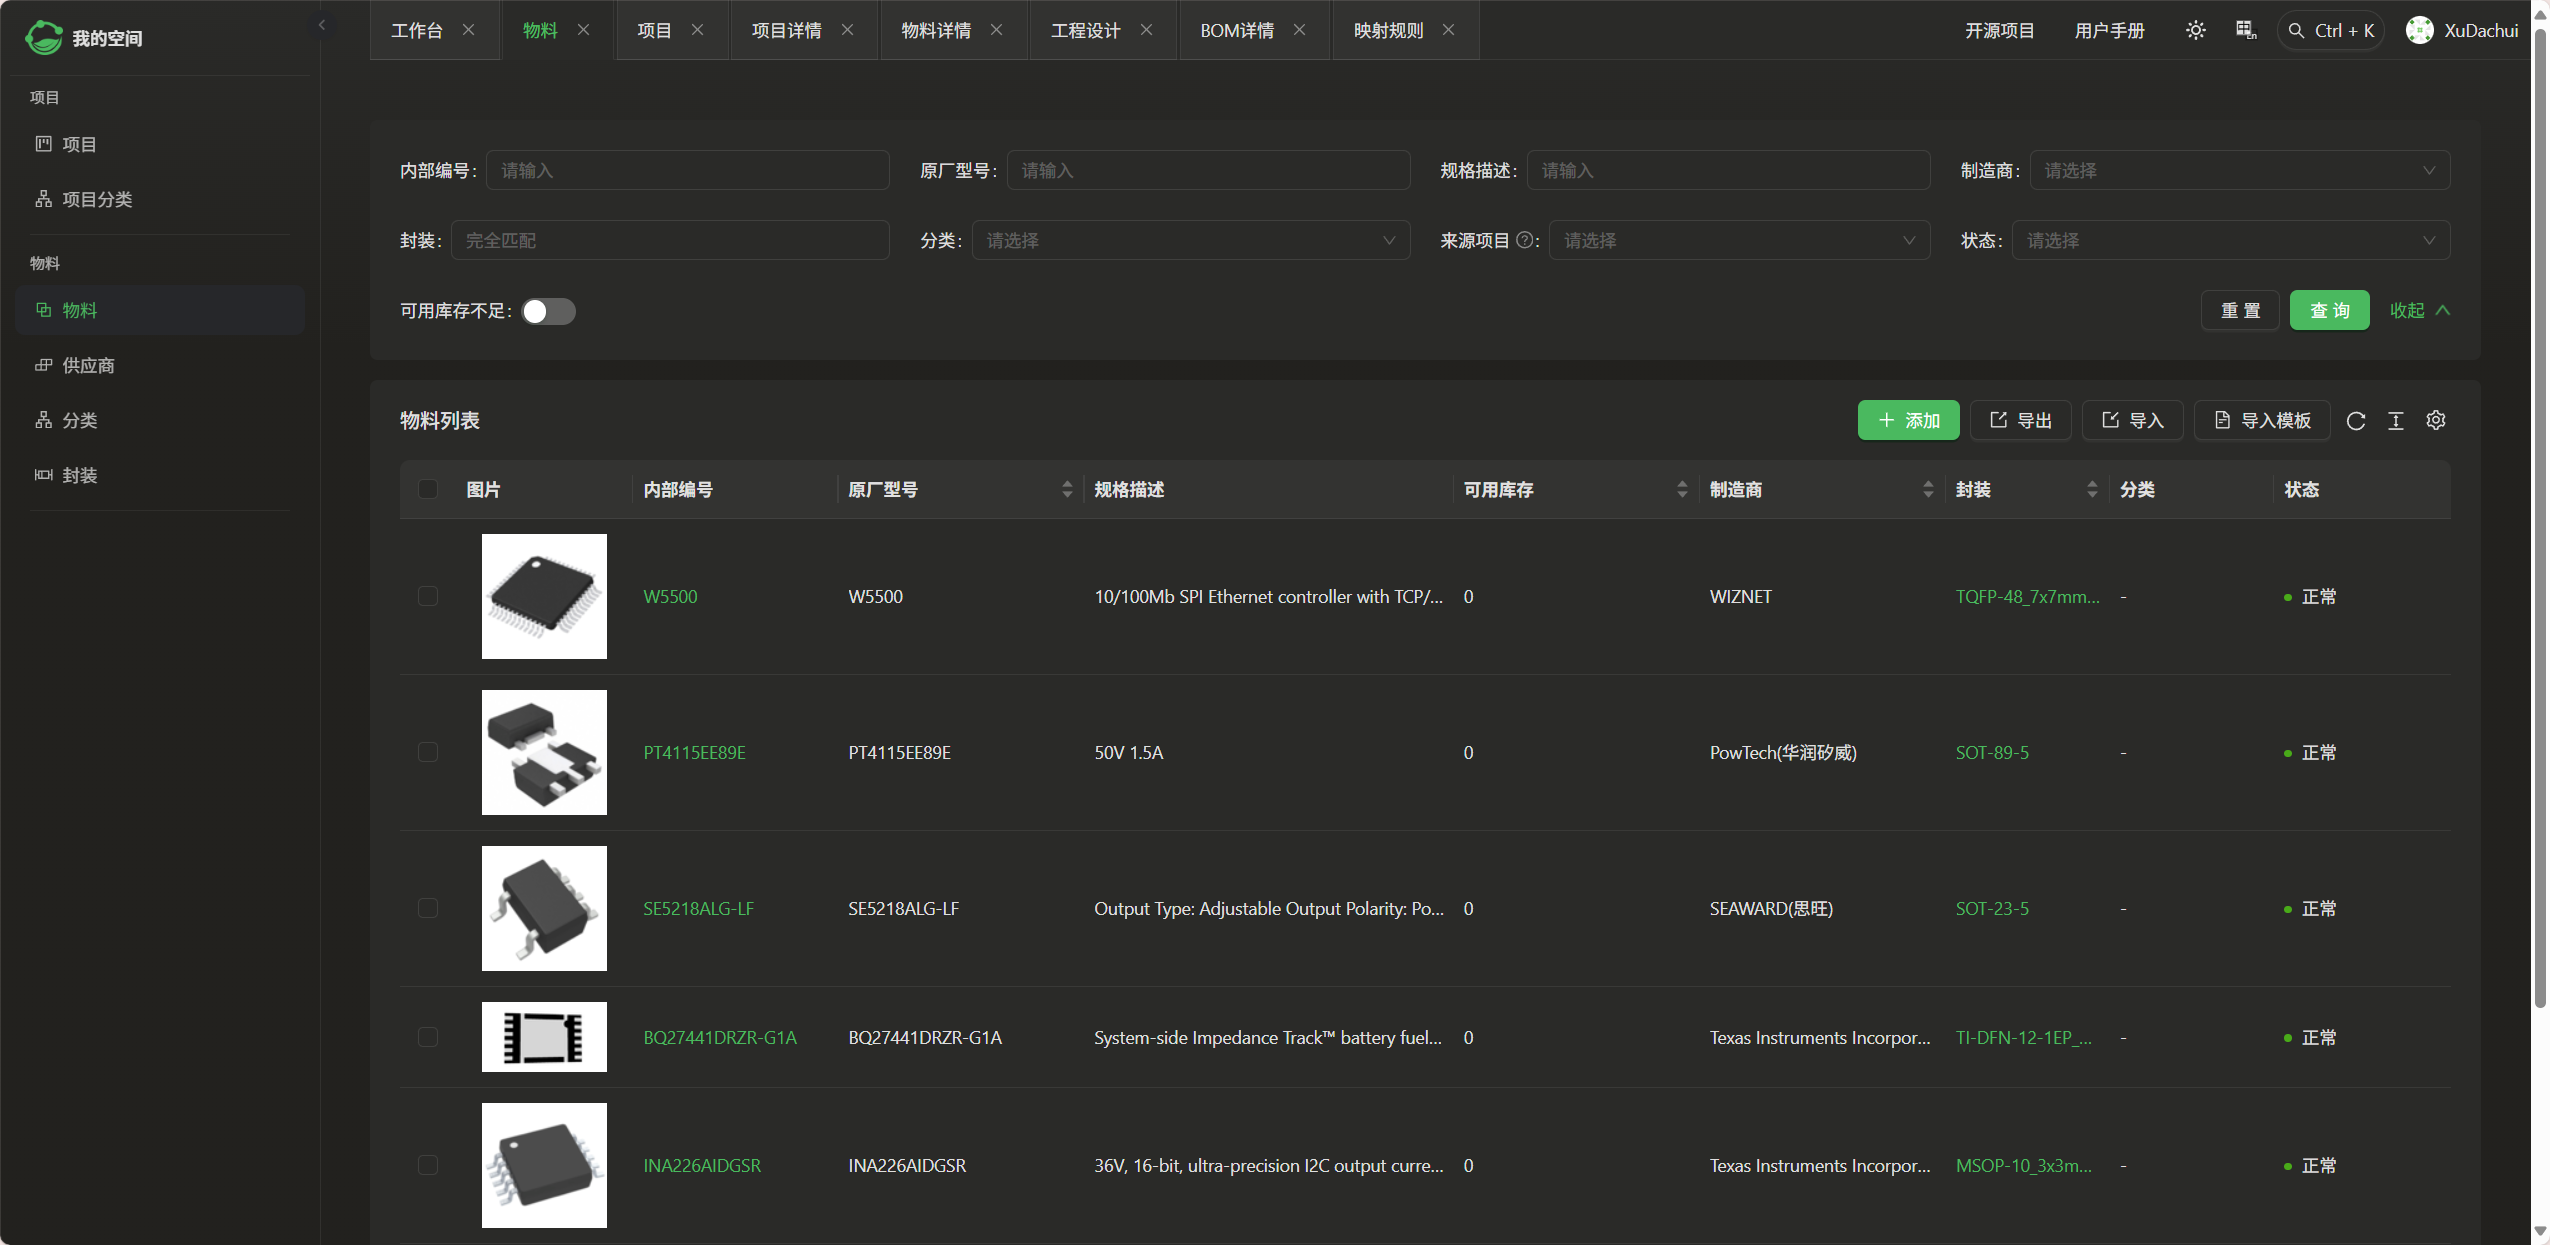Viewport: 2550px width, 1245px height.
Task: Open the 制造商 dropdown
Action: (2239, 170)
